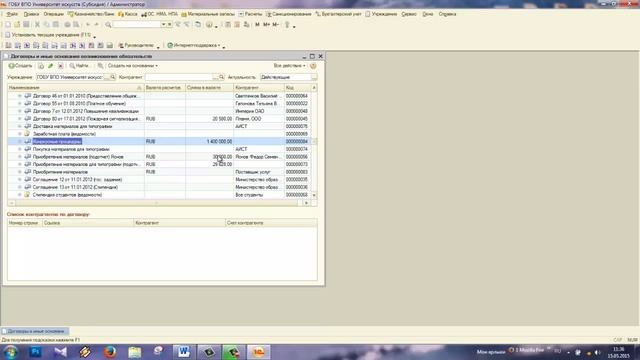Open the Расчеты menu

pos(250,14)
